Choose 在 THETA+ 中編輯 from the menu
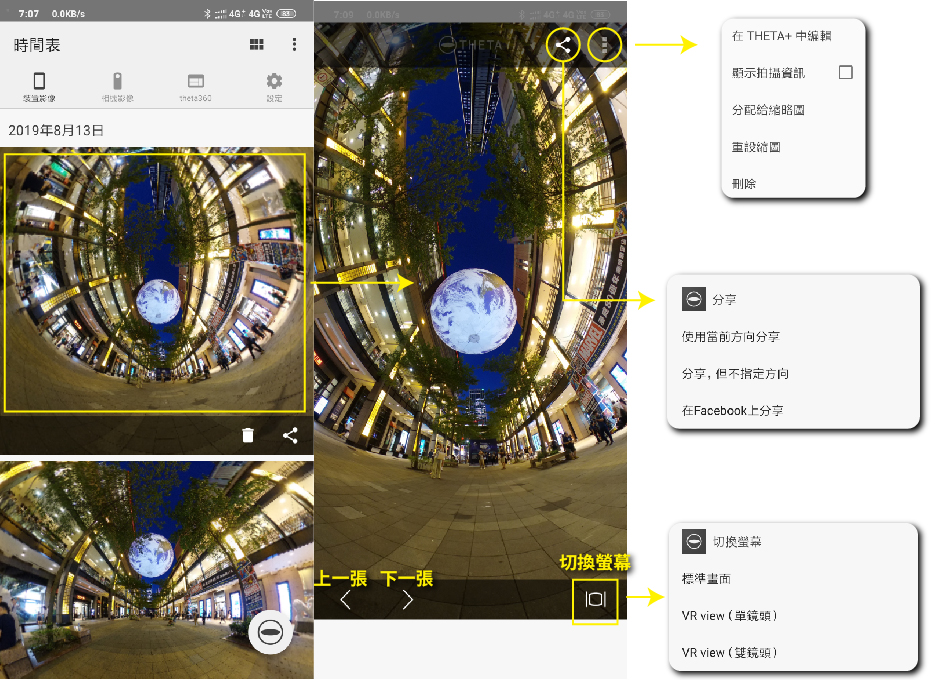Viewport: 940px width, 680px height. 781,36
